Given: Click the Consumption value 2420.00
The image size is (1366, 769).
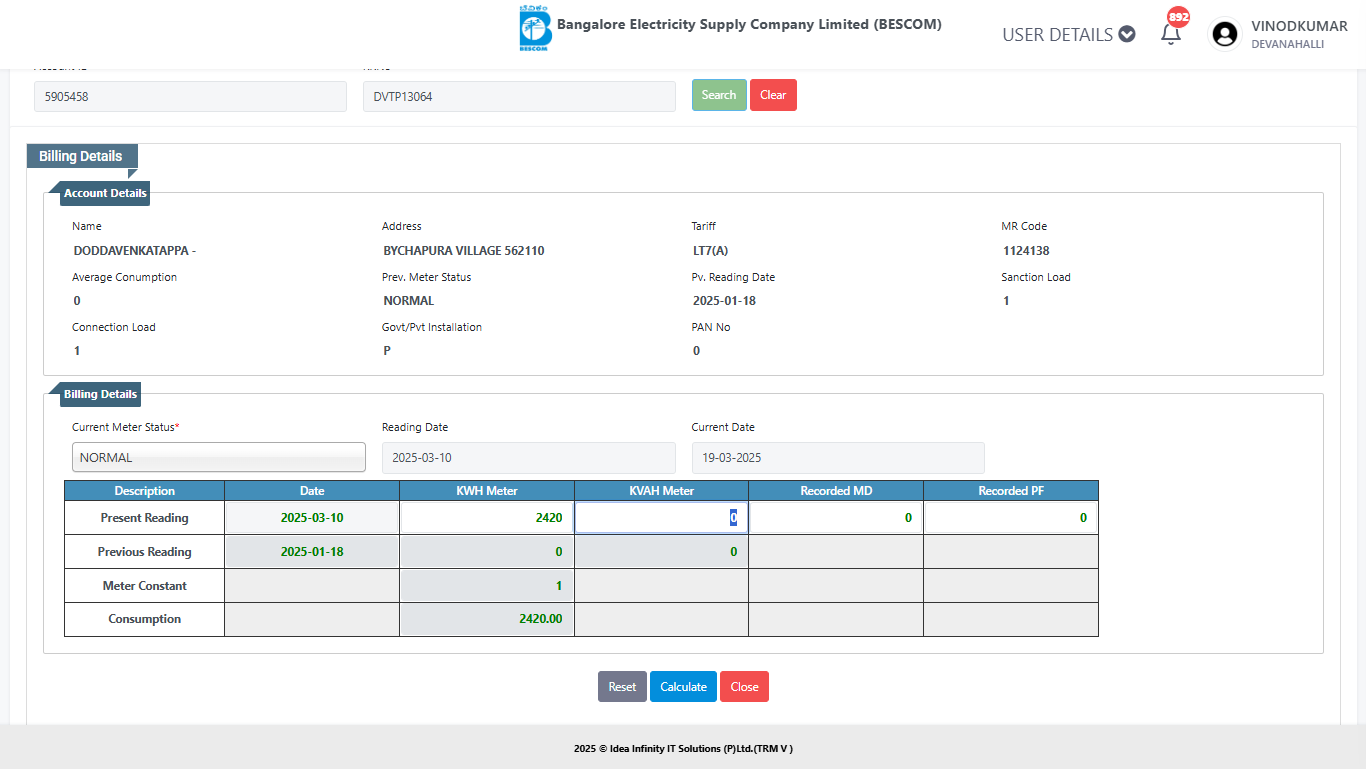Looking at the screenshot, I should click(541, 619).
